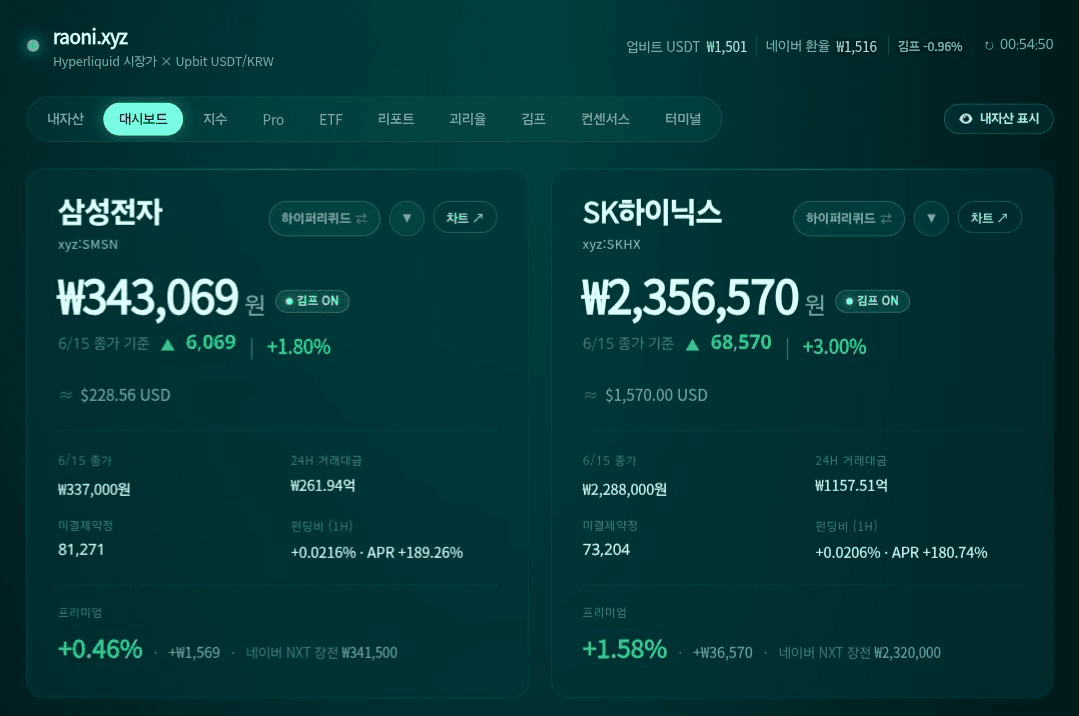The height and width of the screenshot is (716, 1079).
Task: Select the 대시보드 tab
Action: (x=143, y=119)
